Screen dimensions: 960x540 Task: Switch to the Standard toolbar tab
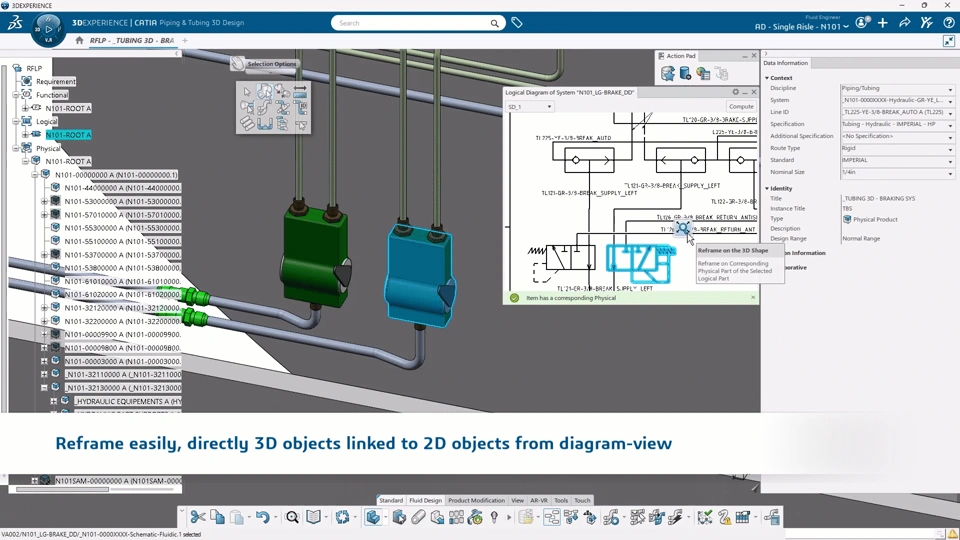click(391, 500)
